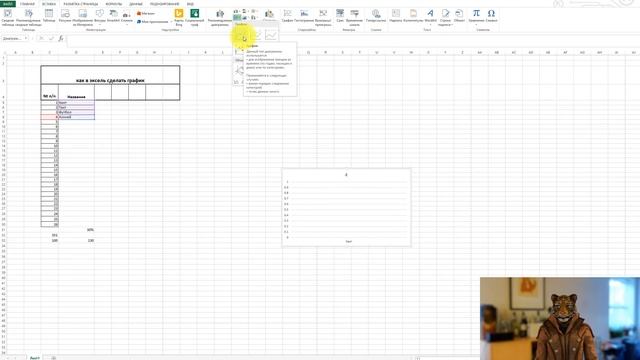Viewport: 640px width, 360px height.
Task: Click the formula bar Cancel (X) button
Action: 41,38
